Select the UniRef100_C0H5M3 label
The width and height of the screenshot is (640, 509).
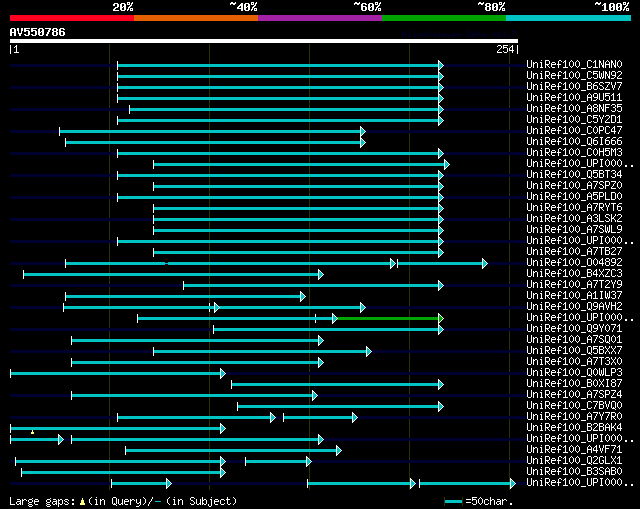(x=574, y=153)
